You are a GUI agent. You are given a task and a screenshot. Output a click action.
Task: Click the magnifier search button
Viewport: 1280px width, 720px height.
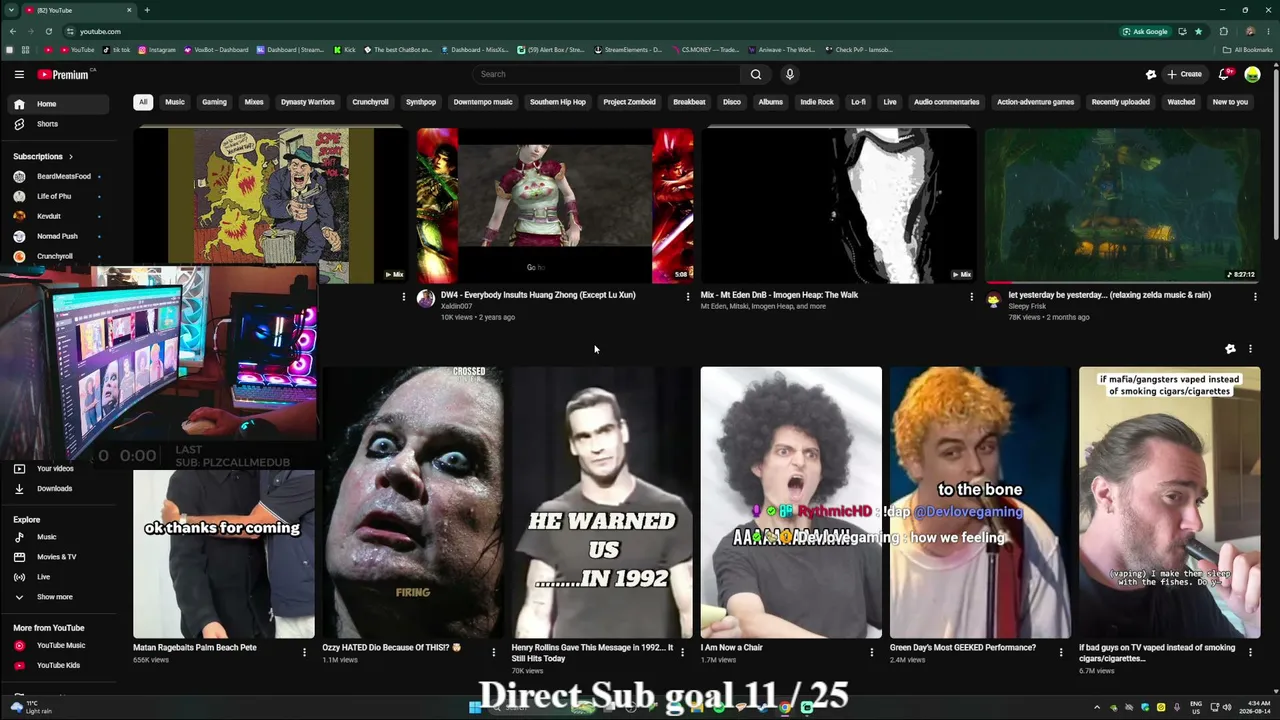756,74
